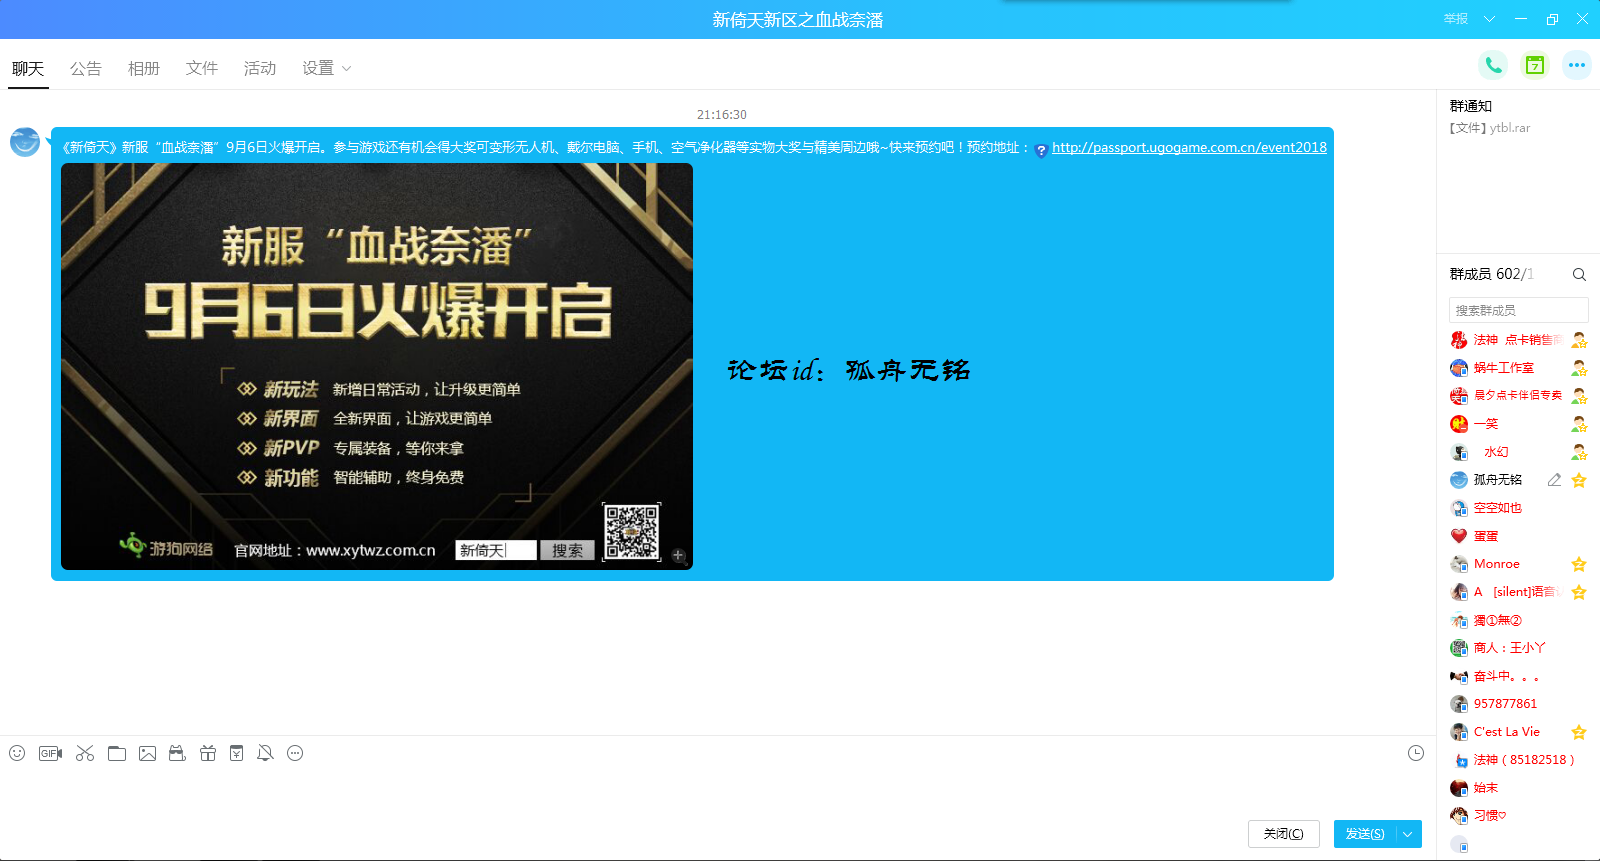This screenshot has width=1600, height=861.
Task: Click the avatar of member 水幻
Action: coord(1459,452)
